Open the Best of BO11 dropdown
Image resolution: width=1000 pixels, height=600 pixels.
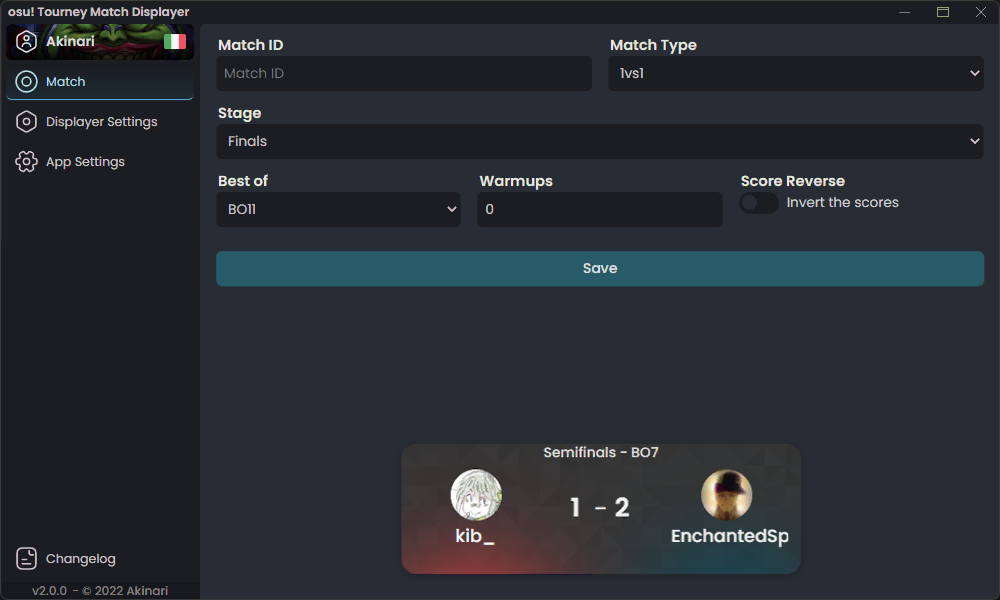(x=338, y=209)
